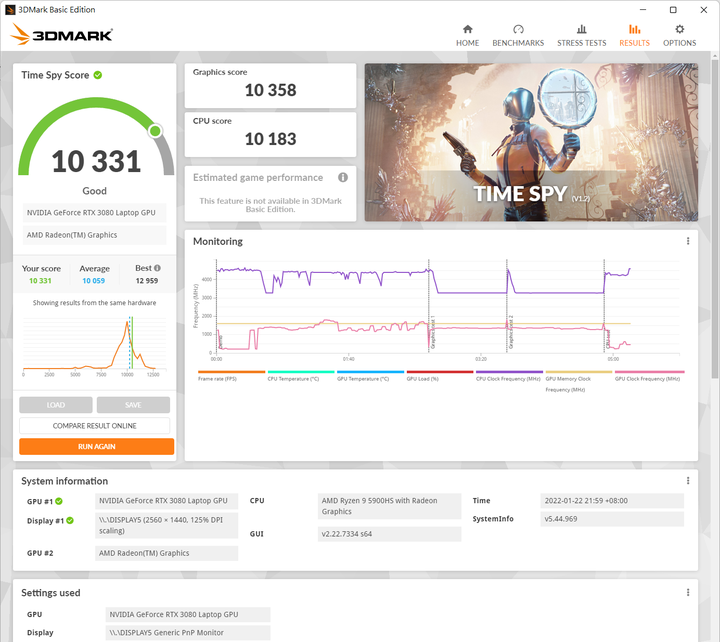Click the Graphics score value 10 358
Viewport: 720px width, 642px height.
(x=270, y=90)
